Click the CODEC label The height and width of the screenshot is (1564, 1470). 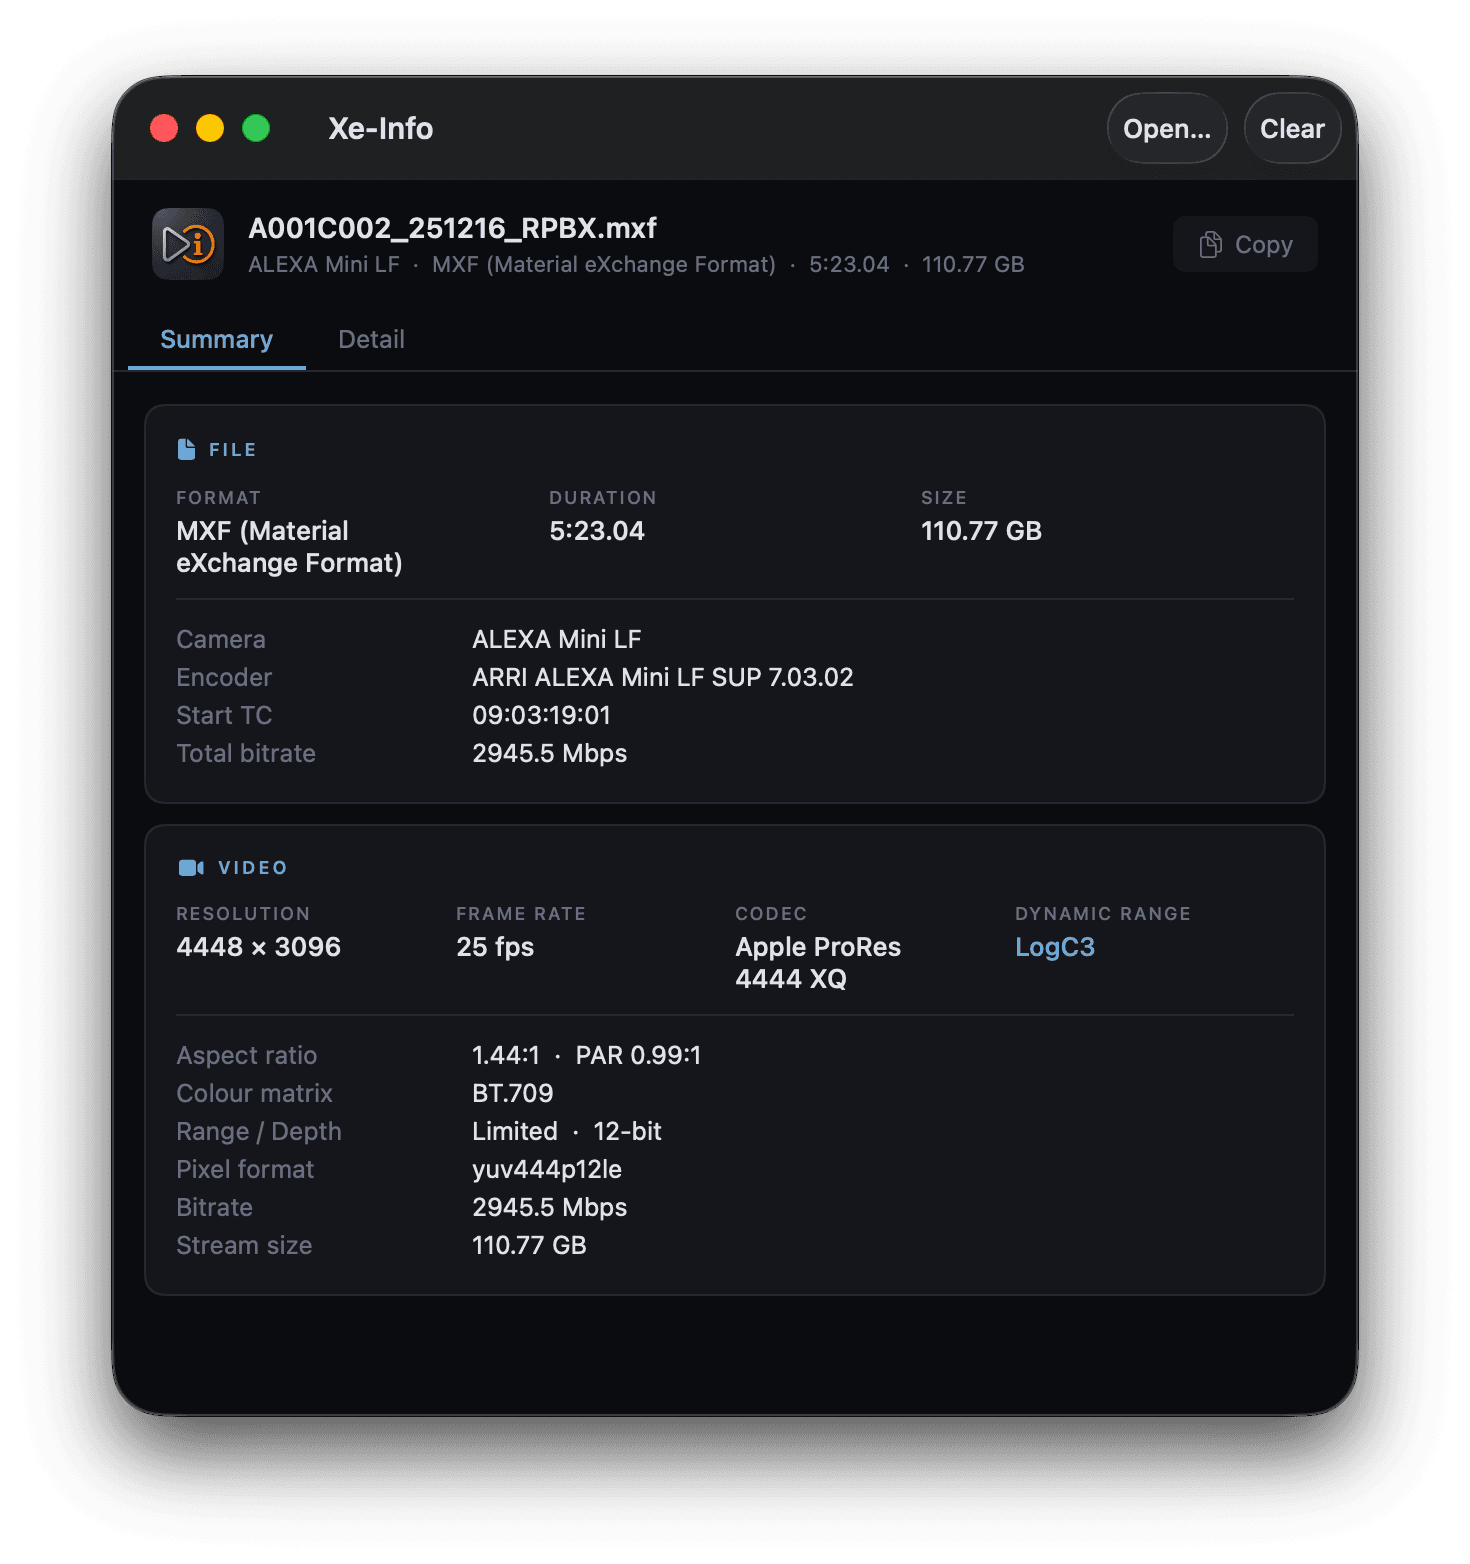(771, 914)
